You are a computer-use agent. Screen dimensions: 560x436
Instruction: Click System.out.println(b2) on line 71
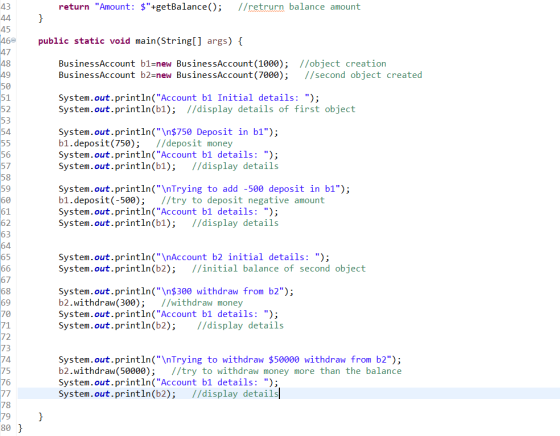(x=117, y=326)
